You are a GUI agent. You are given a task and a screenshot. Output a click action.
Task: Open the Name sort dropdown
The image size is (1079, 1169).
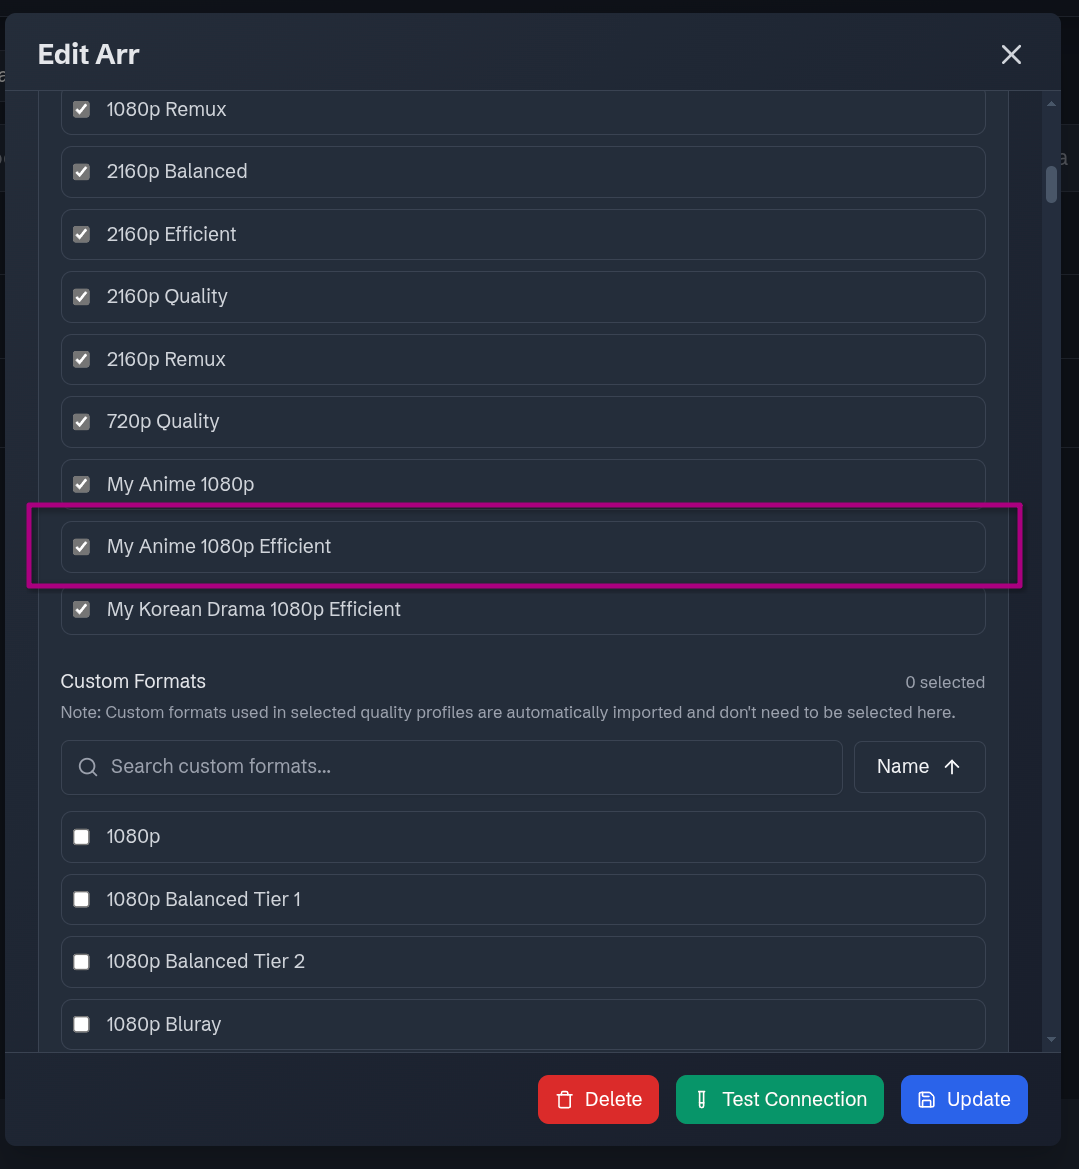tap(919, 767)
